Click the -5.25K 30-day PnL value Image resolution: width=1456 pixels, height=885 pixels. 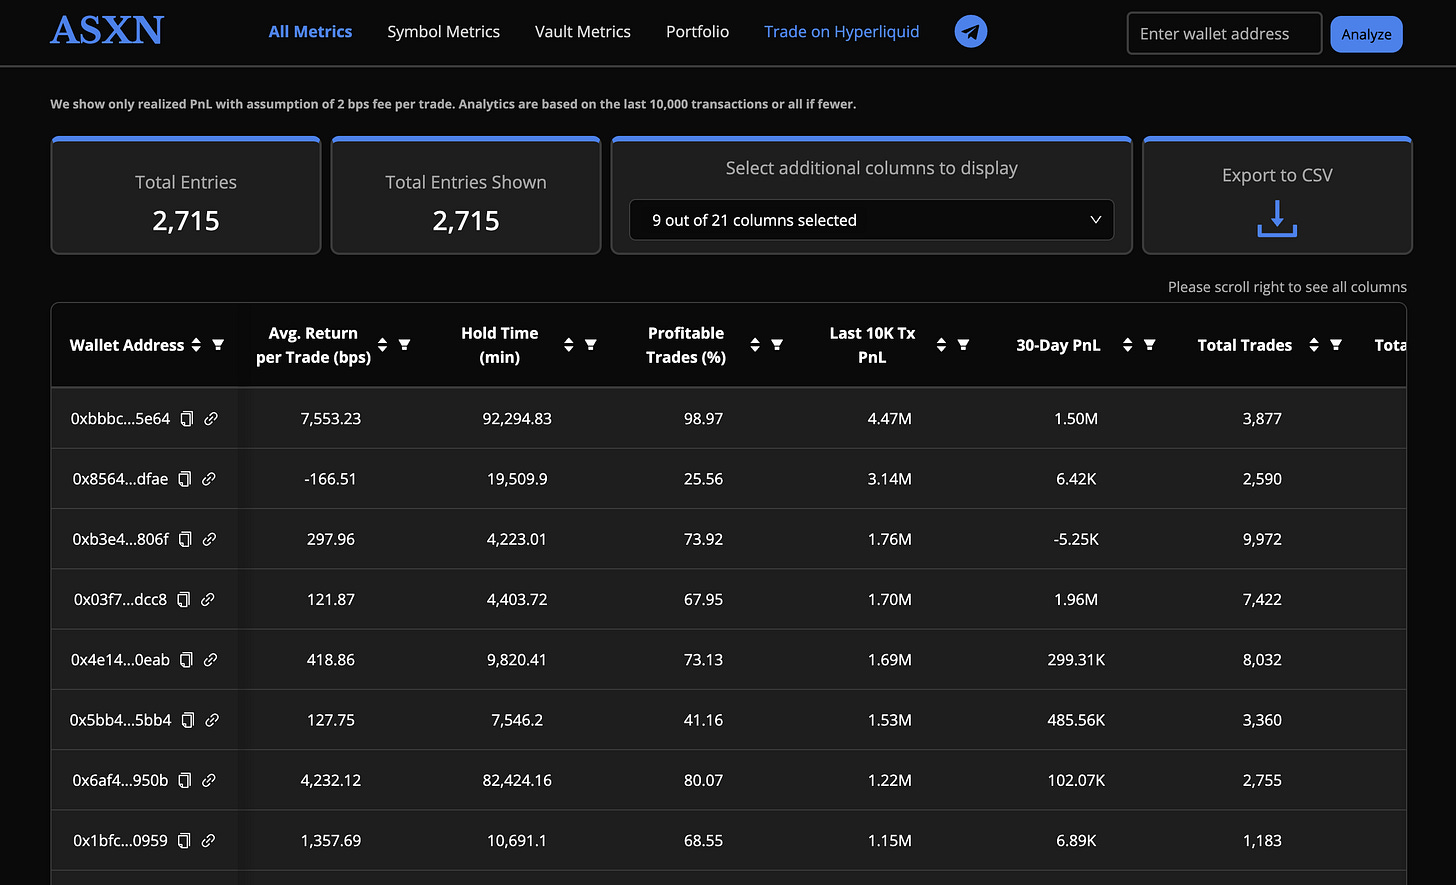click(x=1076, y=539)
